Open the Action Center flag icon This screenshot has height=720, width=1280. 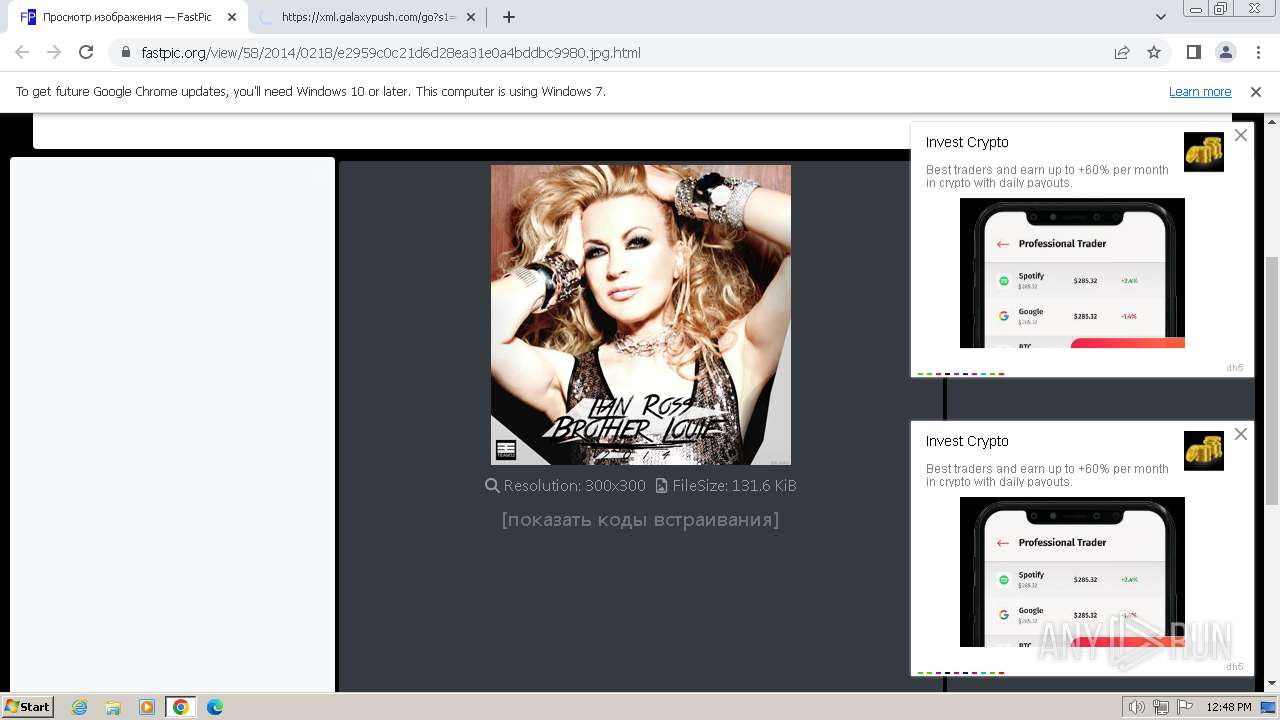(1185, 707)
